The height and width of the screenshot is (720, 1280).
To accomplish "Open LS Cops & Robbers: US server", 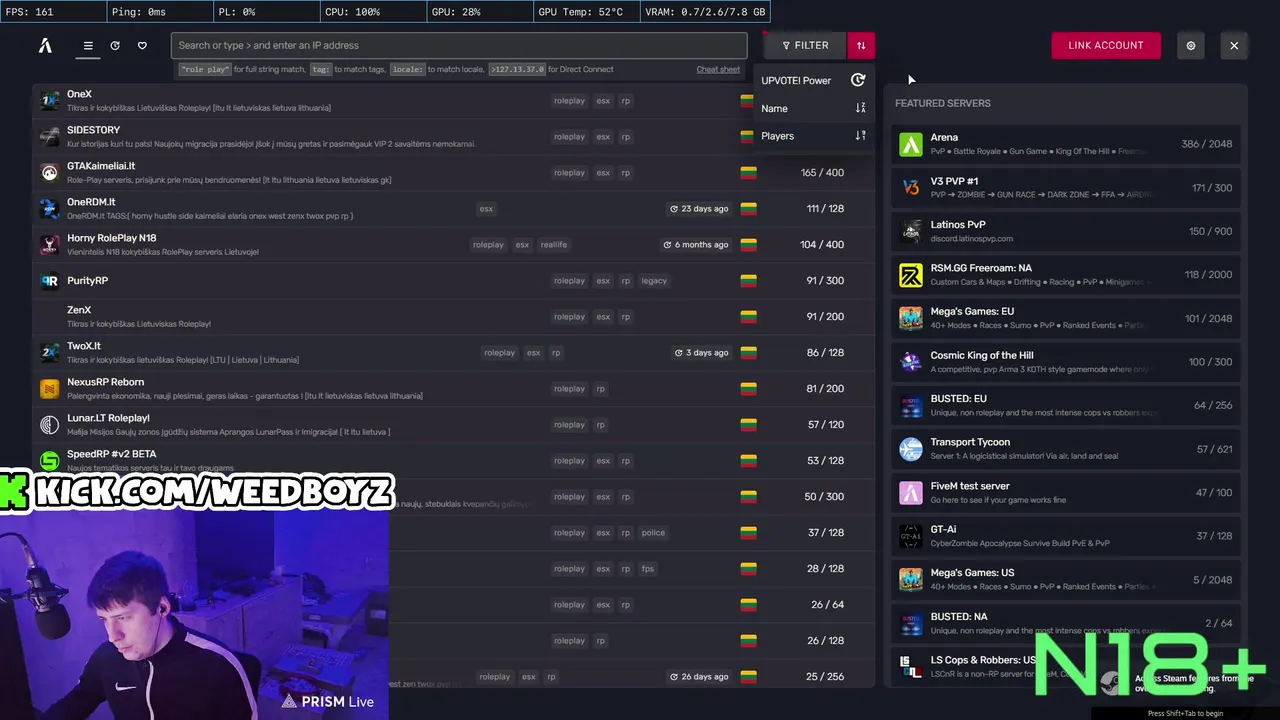I will click(1066, 666).
